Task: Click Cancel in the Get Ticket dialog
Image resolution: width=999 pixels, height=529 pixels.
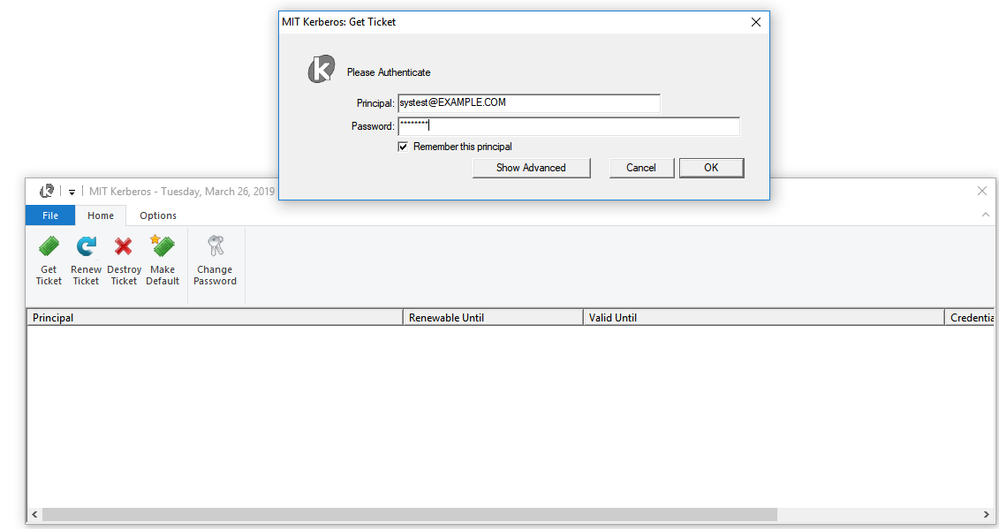Action: (x=641, y=168)
